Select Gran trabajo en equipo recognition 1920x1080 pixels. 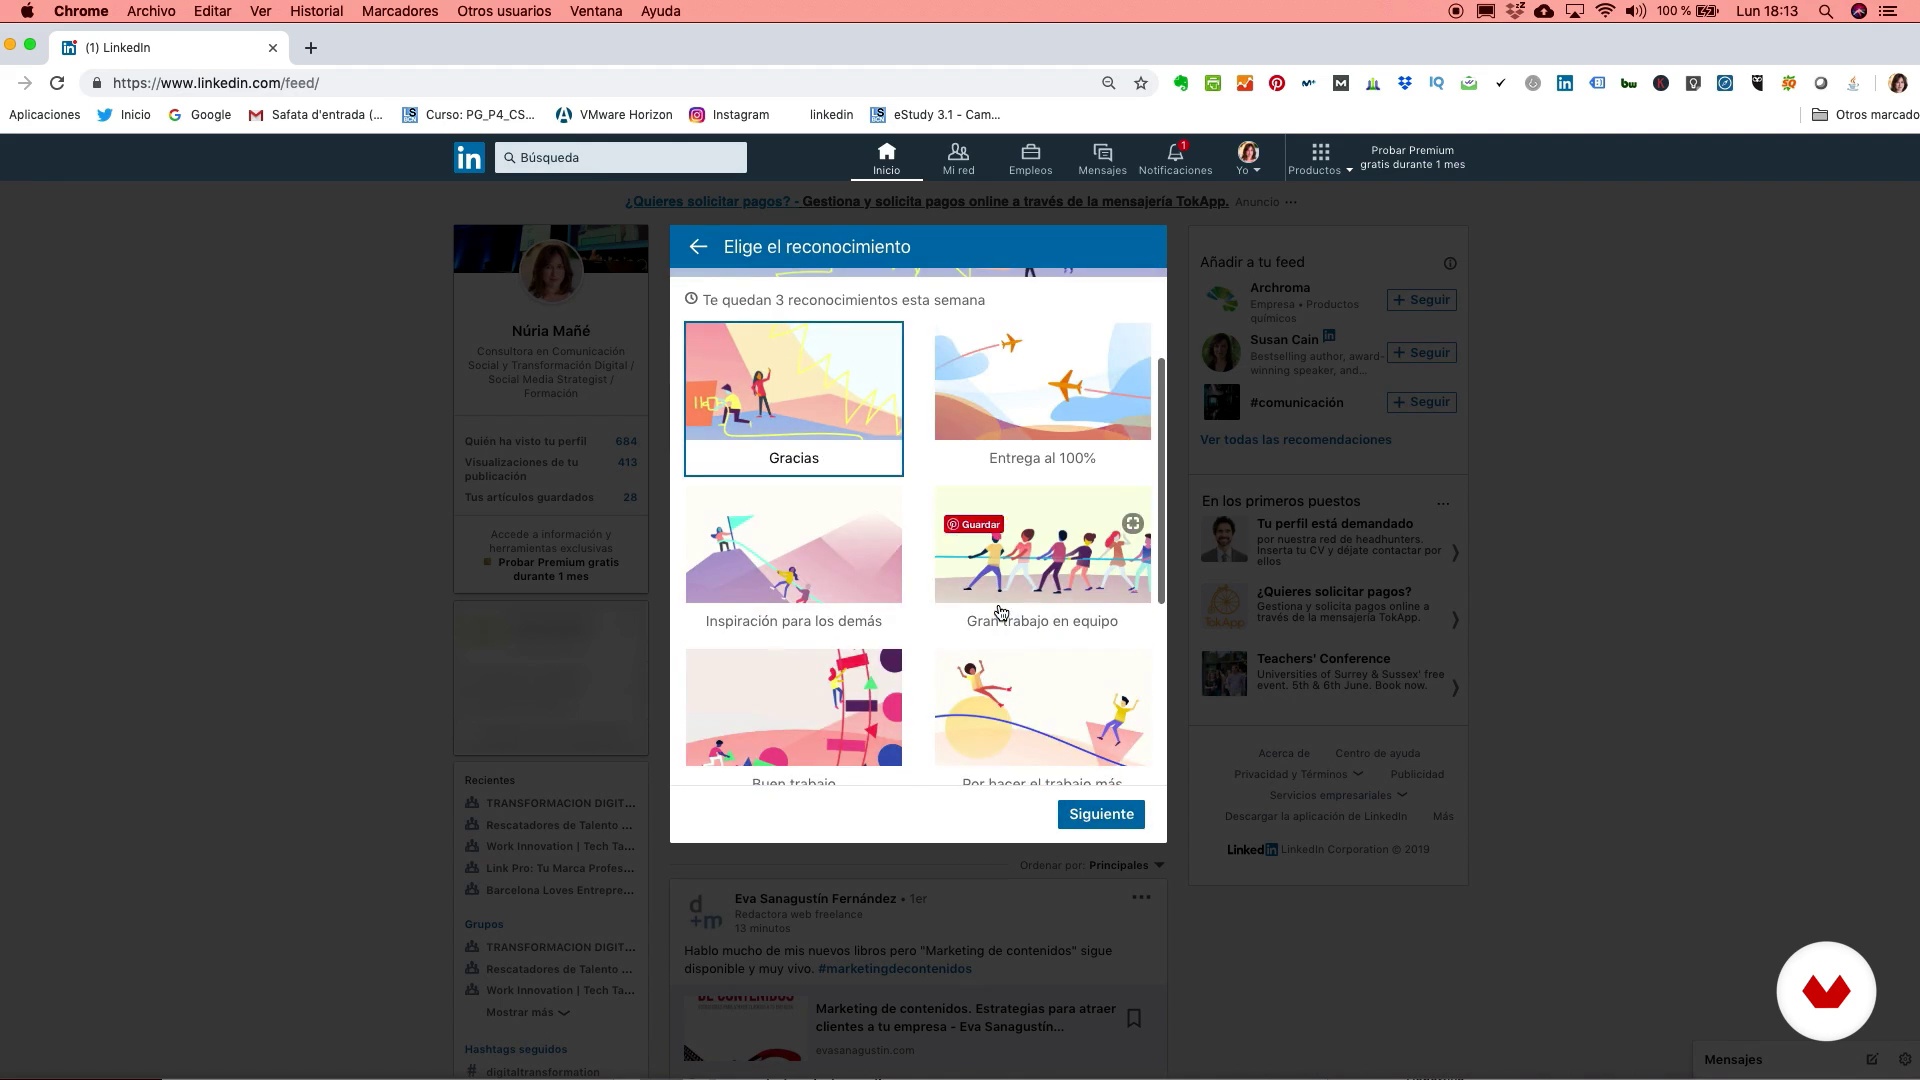pos(1042,560)
